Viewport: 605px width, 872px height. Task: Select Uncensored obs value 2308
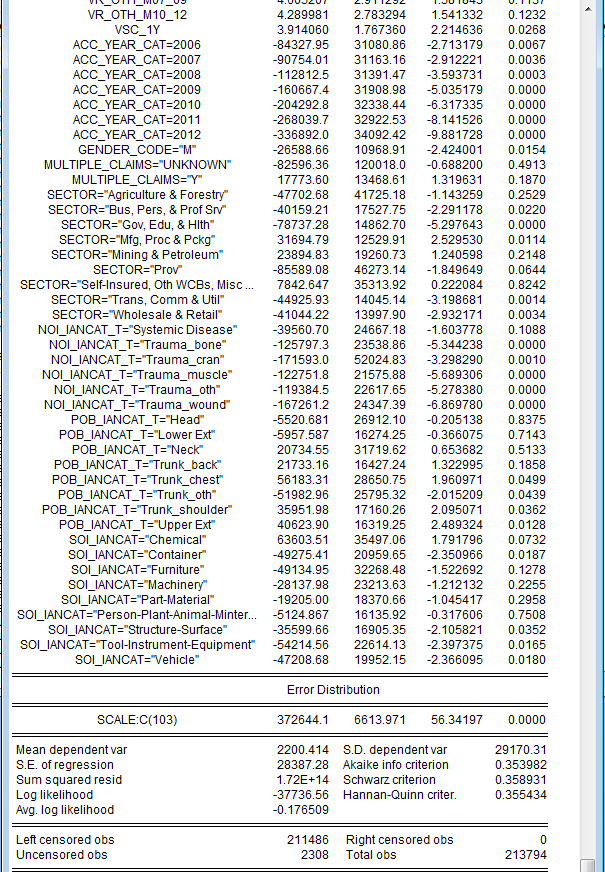click(x=314, y=855)
